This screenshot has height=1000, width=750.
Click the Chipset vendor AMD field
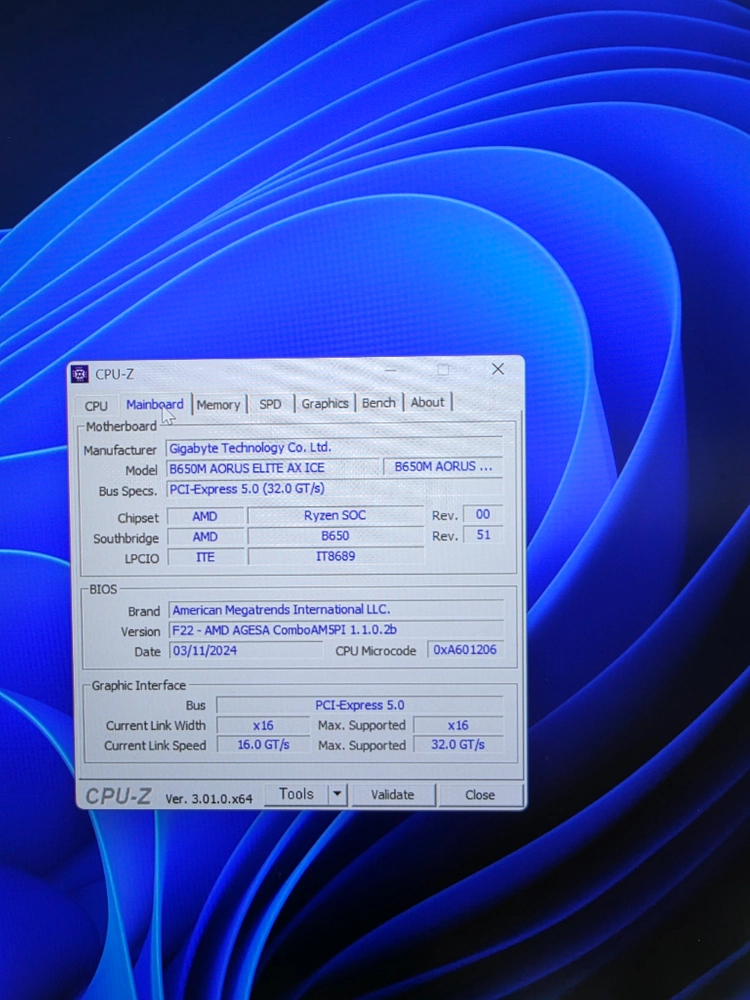[205, 516]
